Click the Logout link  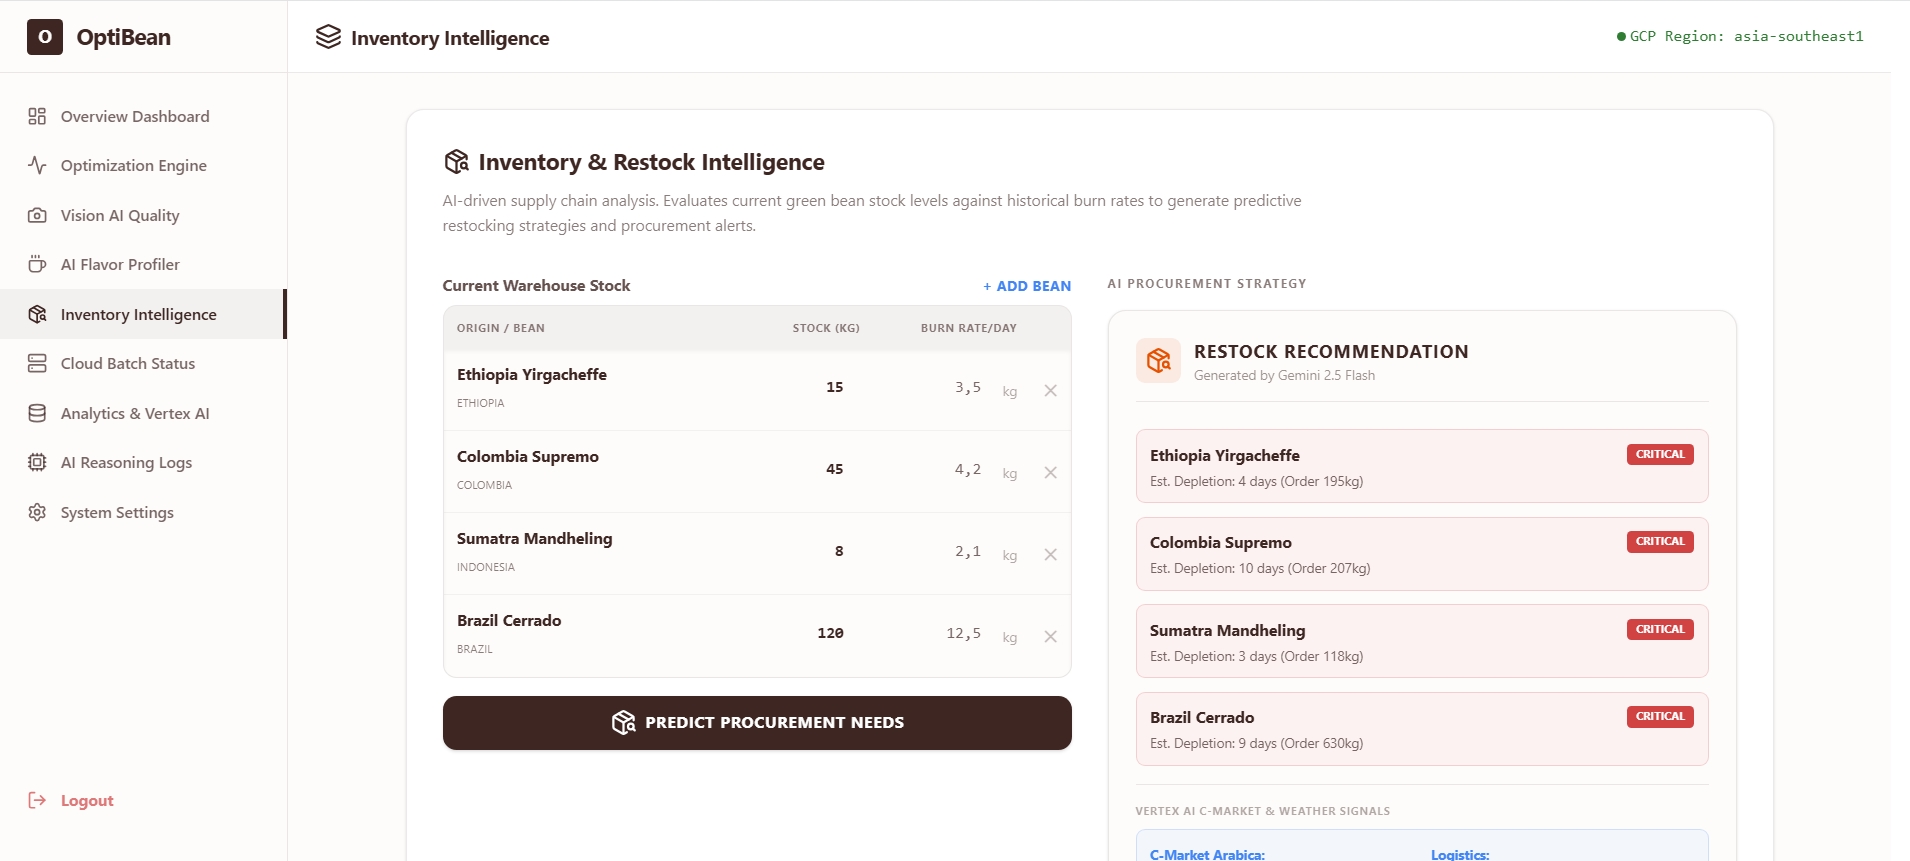(x=71, y=800)
